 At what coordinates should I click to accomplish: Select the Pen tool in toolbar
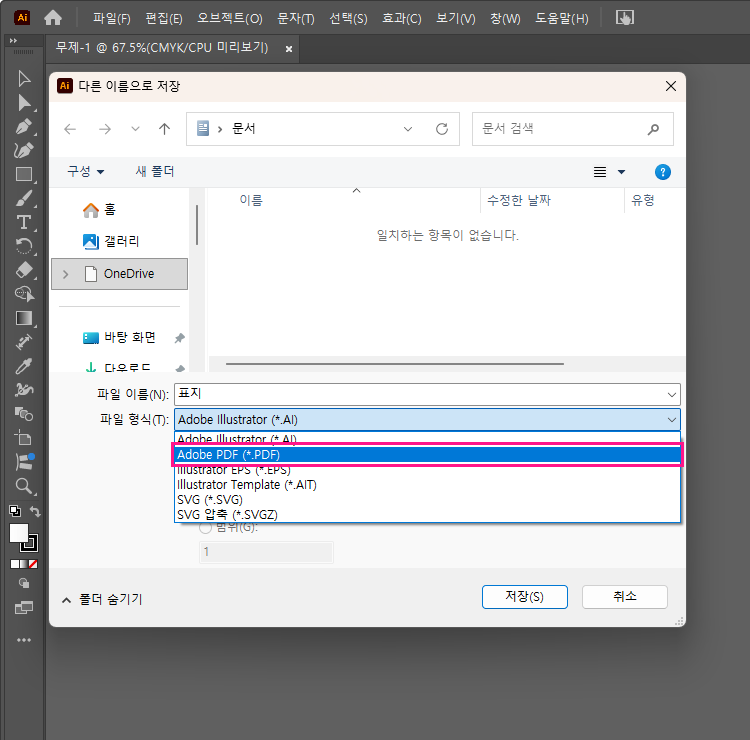tap(24, 127)
